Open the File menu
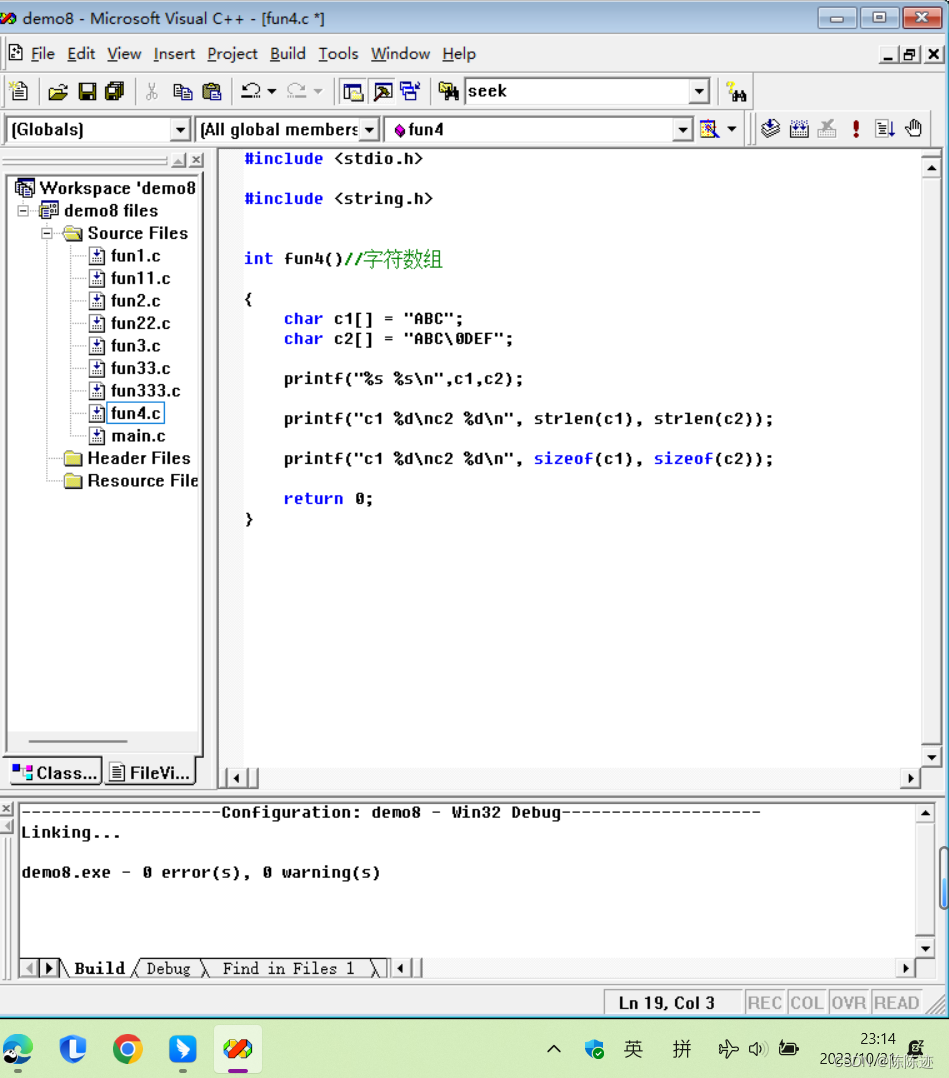The height and width of the screenshot is (1078, 949). point(43,54)
